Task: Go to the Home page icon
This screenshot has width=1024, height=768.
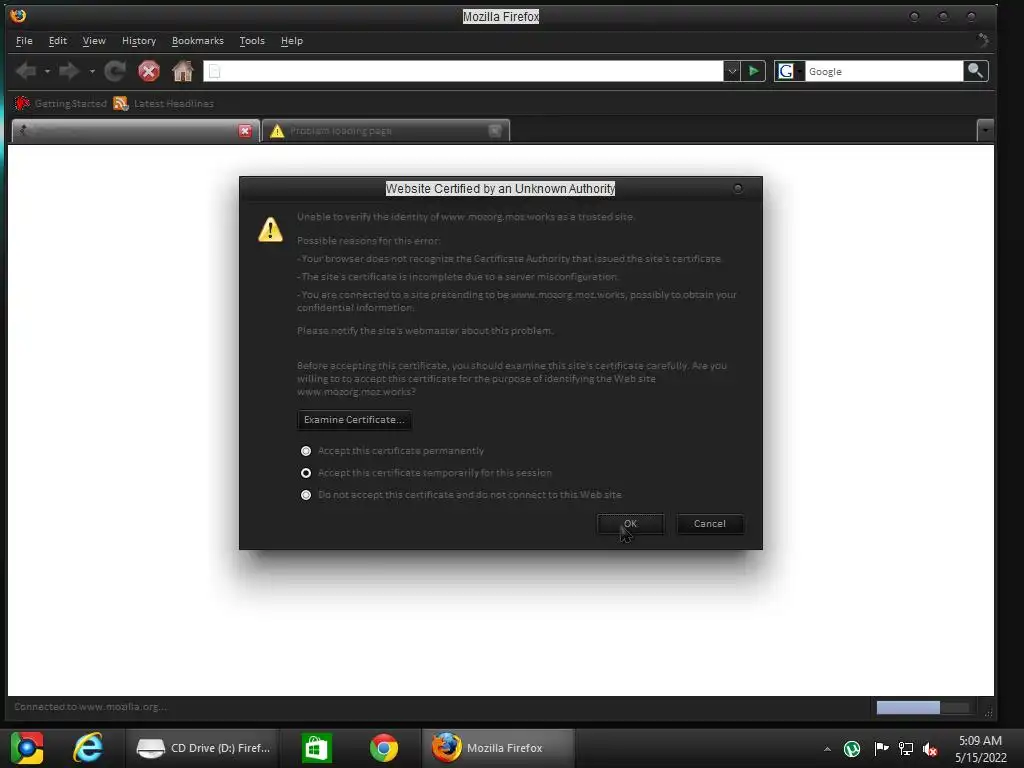Action: tap(183, 71)
